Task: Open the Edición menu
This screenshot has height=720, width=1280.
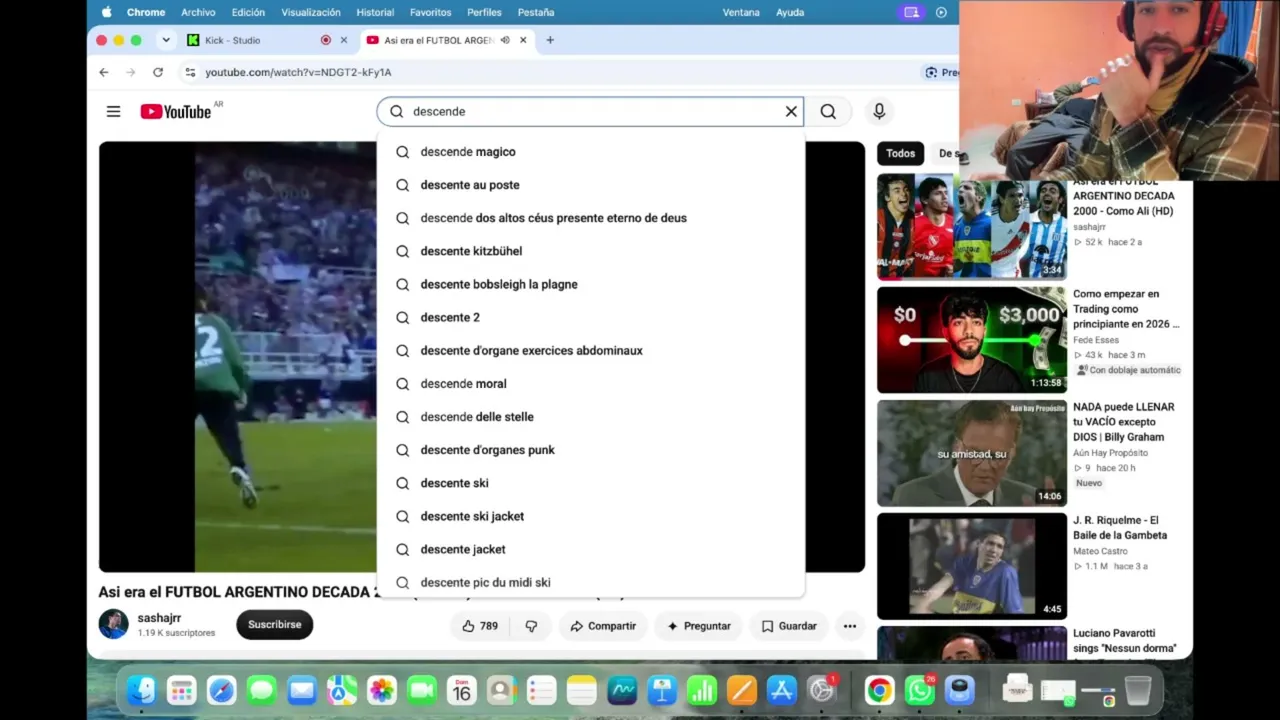Action: [248, 12]
